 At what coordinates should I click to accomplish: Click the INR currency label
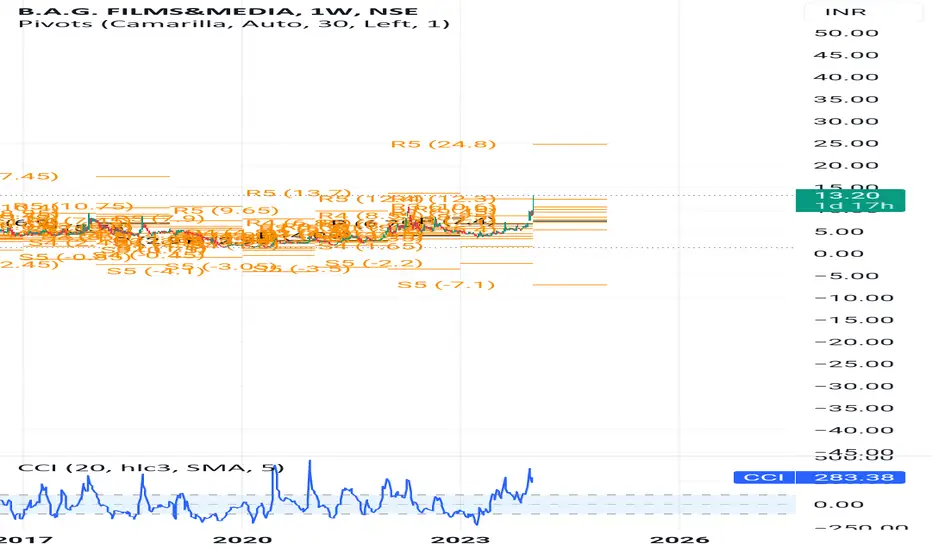(x=845, y=12)
